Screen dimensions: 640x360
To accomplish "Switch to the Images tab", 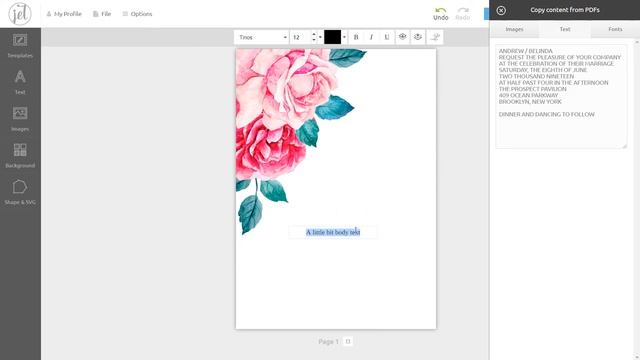I will (x=514, y=29).
